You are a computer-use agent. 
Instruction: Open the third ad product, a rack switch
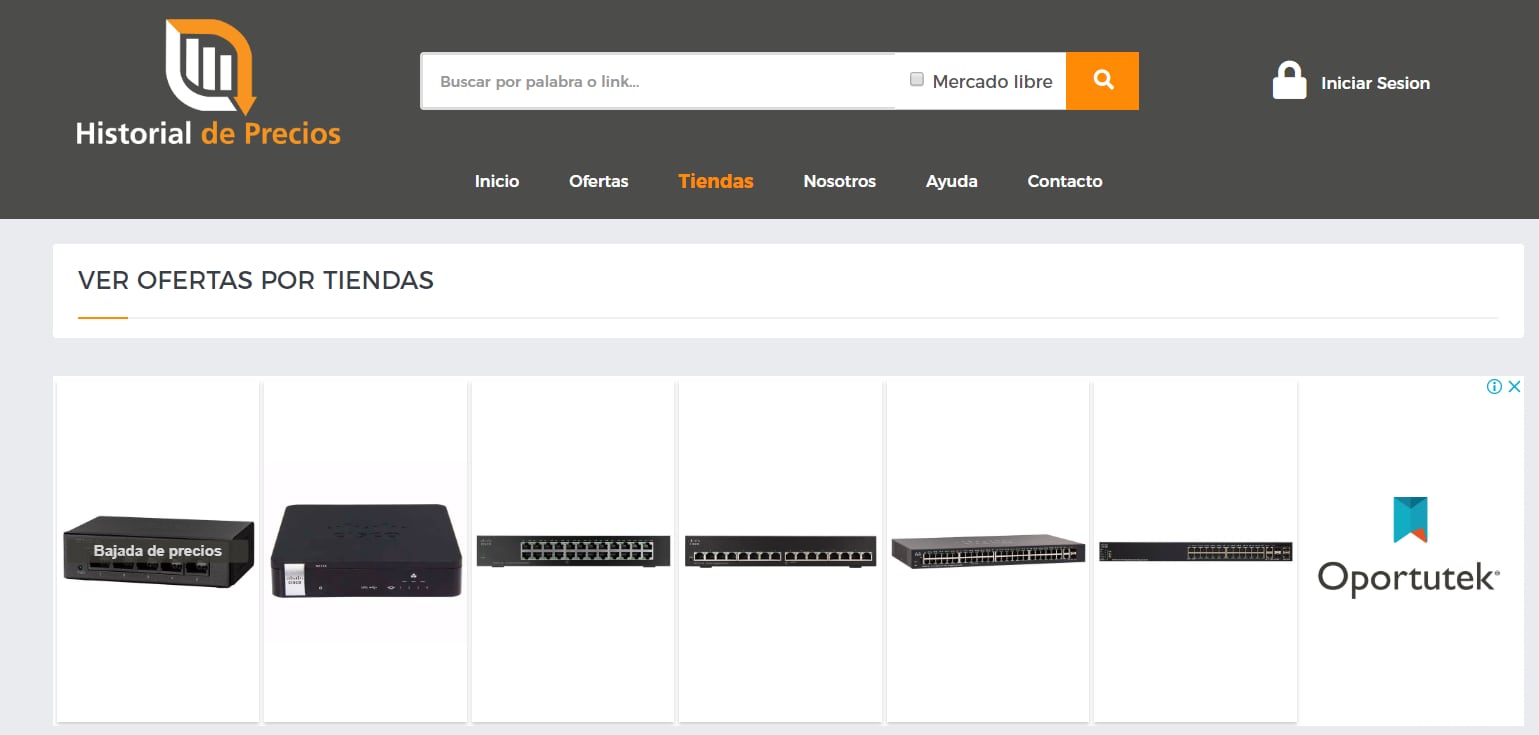[573, 551]
